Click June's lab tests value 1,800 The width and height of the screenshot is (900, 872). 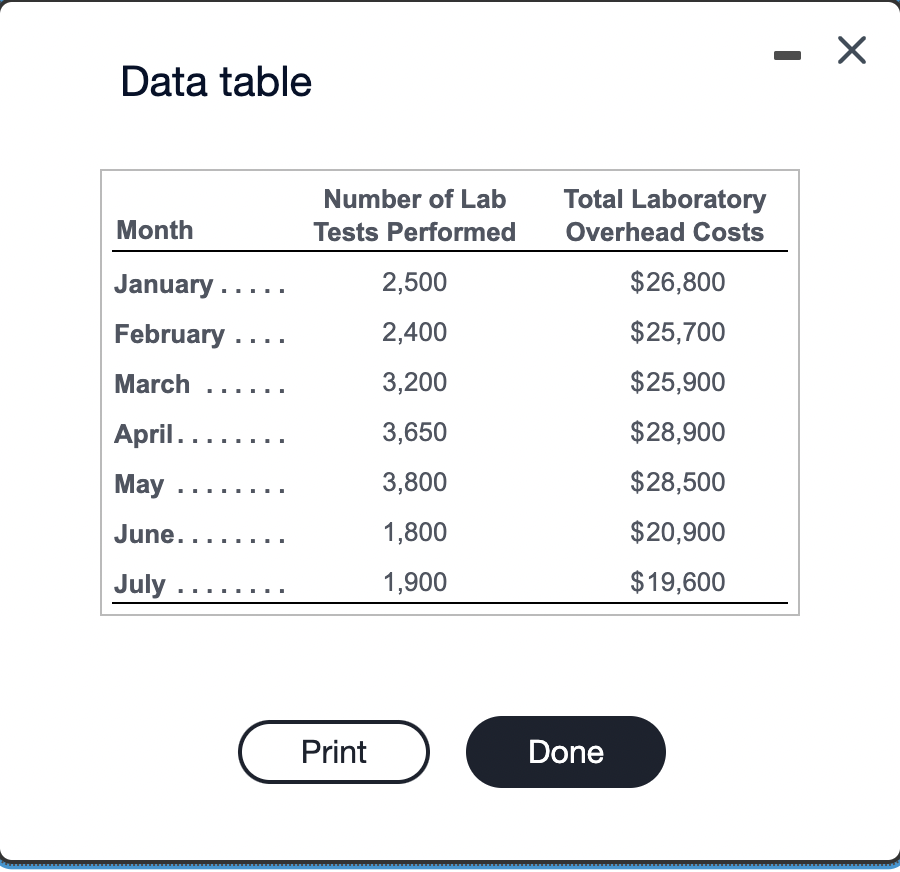click(414, 532)
